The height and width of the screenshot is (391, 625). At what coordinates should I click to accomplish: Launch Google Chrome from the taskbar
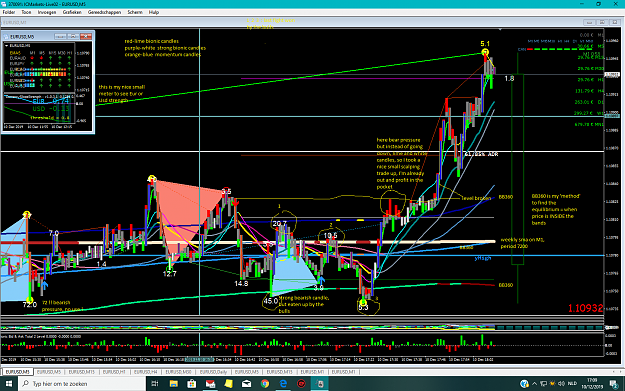pos(265,383)
